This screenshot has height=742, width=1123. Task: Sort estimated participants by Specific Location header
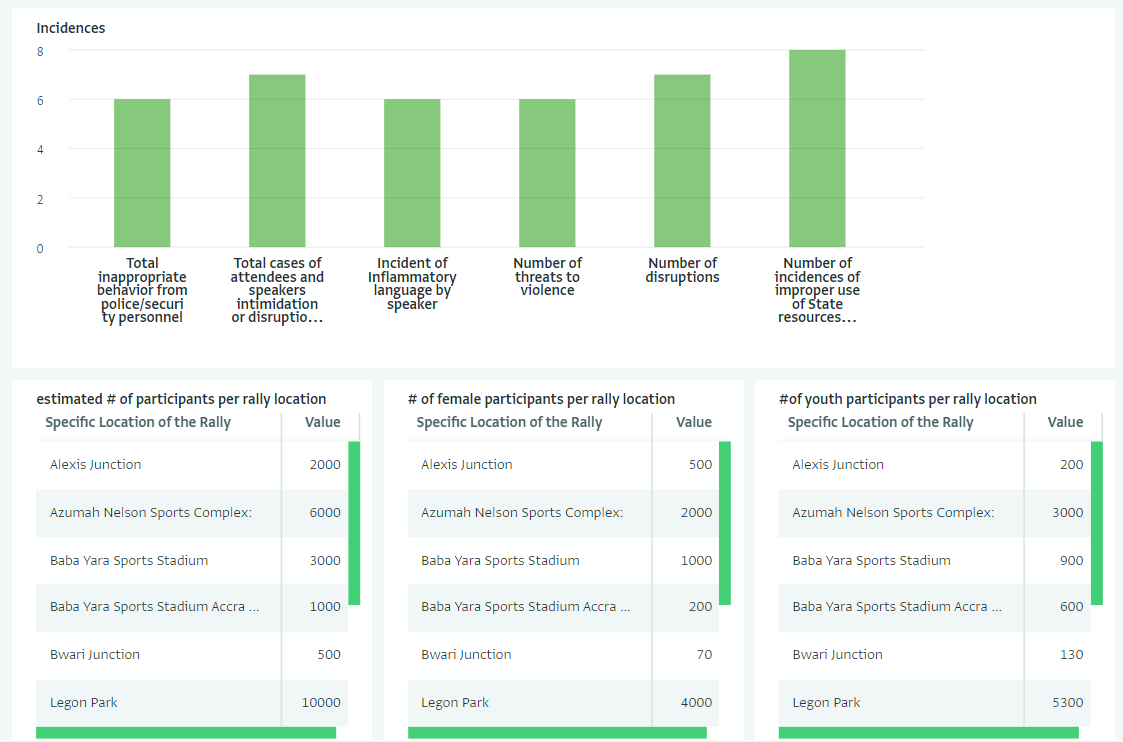click(138, 422)
